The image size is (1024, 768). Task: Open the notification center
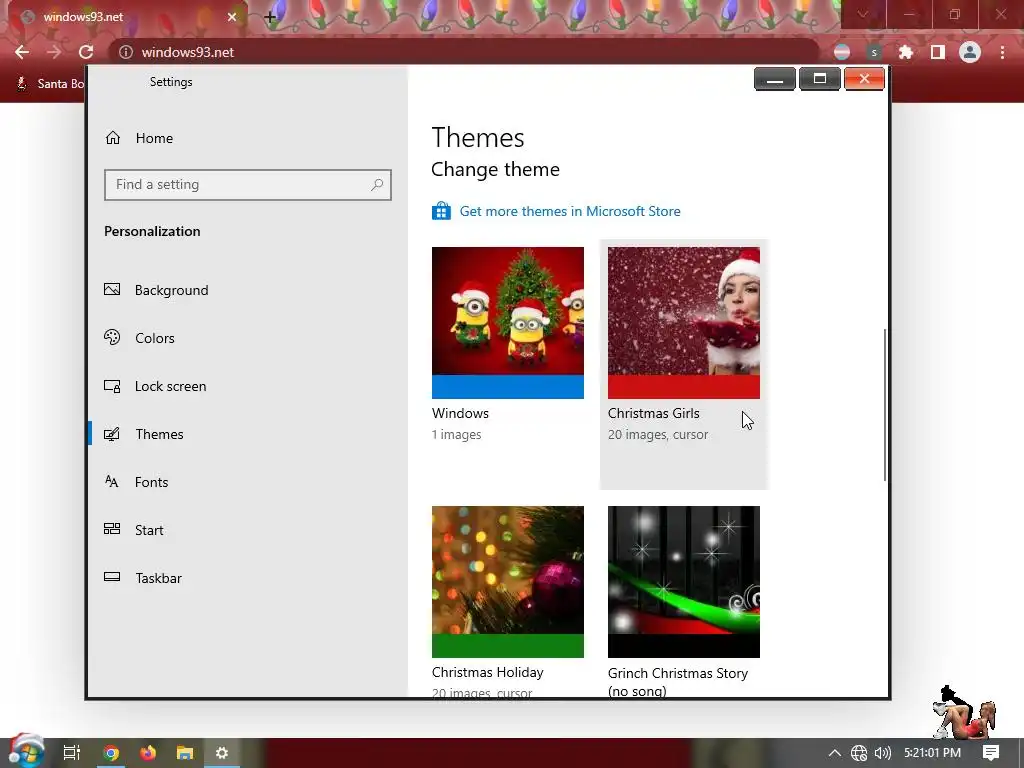click(991, 753)
